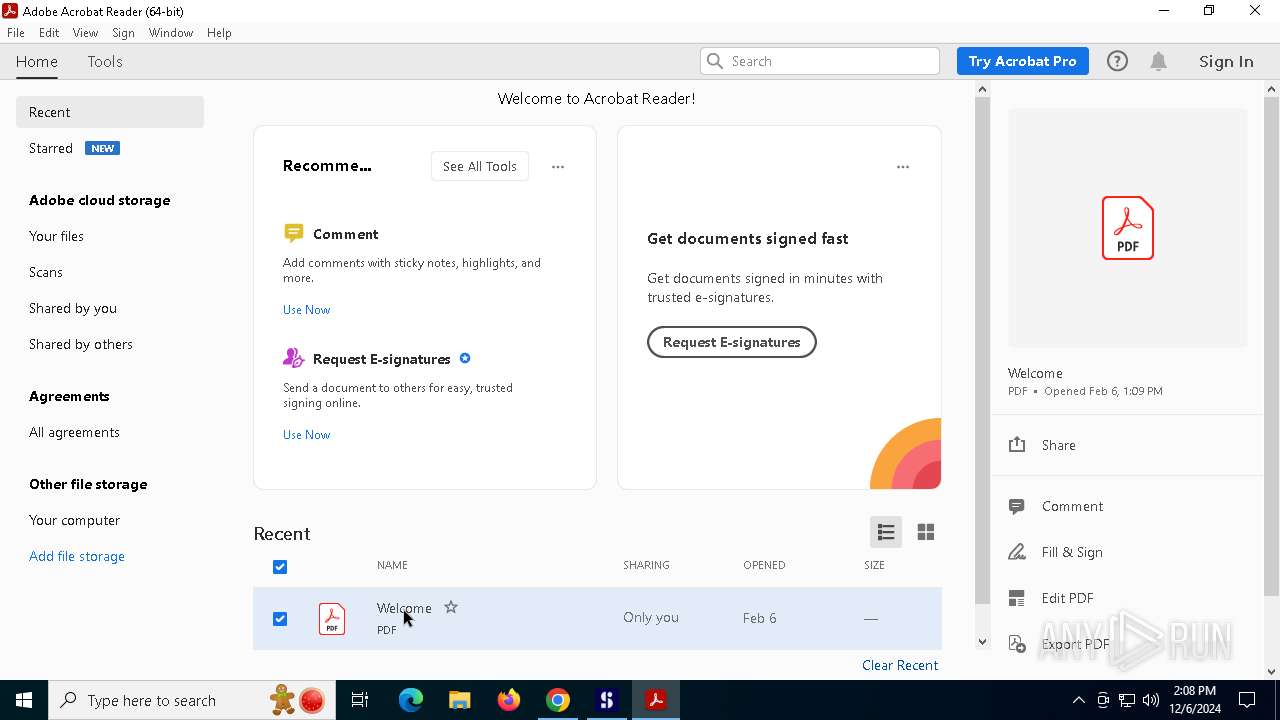The image size is (1280, 720).
Task: Click the Comment icon in right panel
Action: [1017, 506]
